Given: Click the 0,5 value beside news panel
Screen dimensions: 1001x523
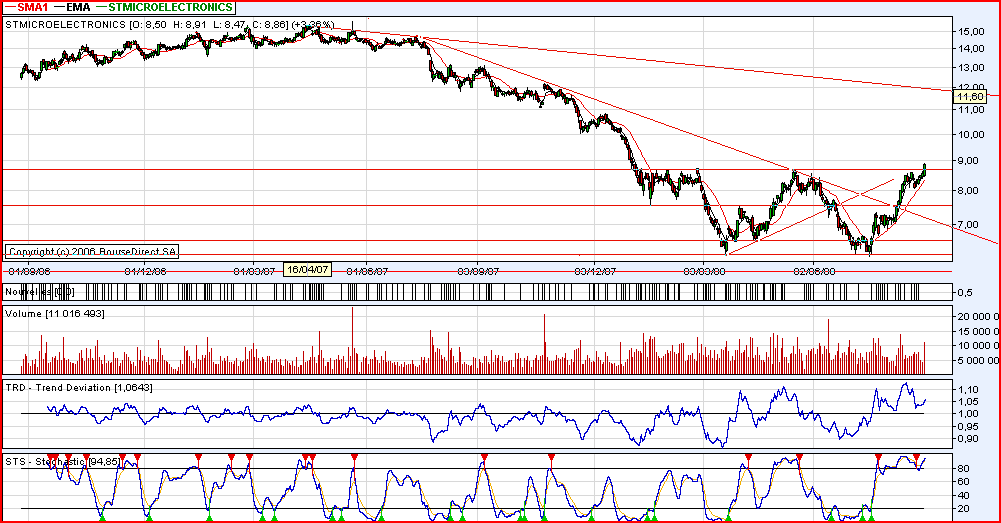Looking at the screenshot, I should 965,292.
